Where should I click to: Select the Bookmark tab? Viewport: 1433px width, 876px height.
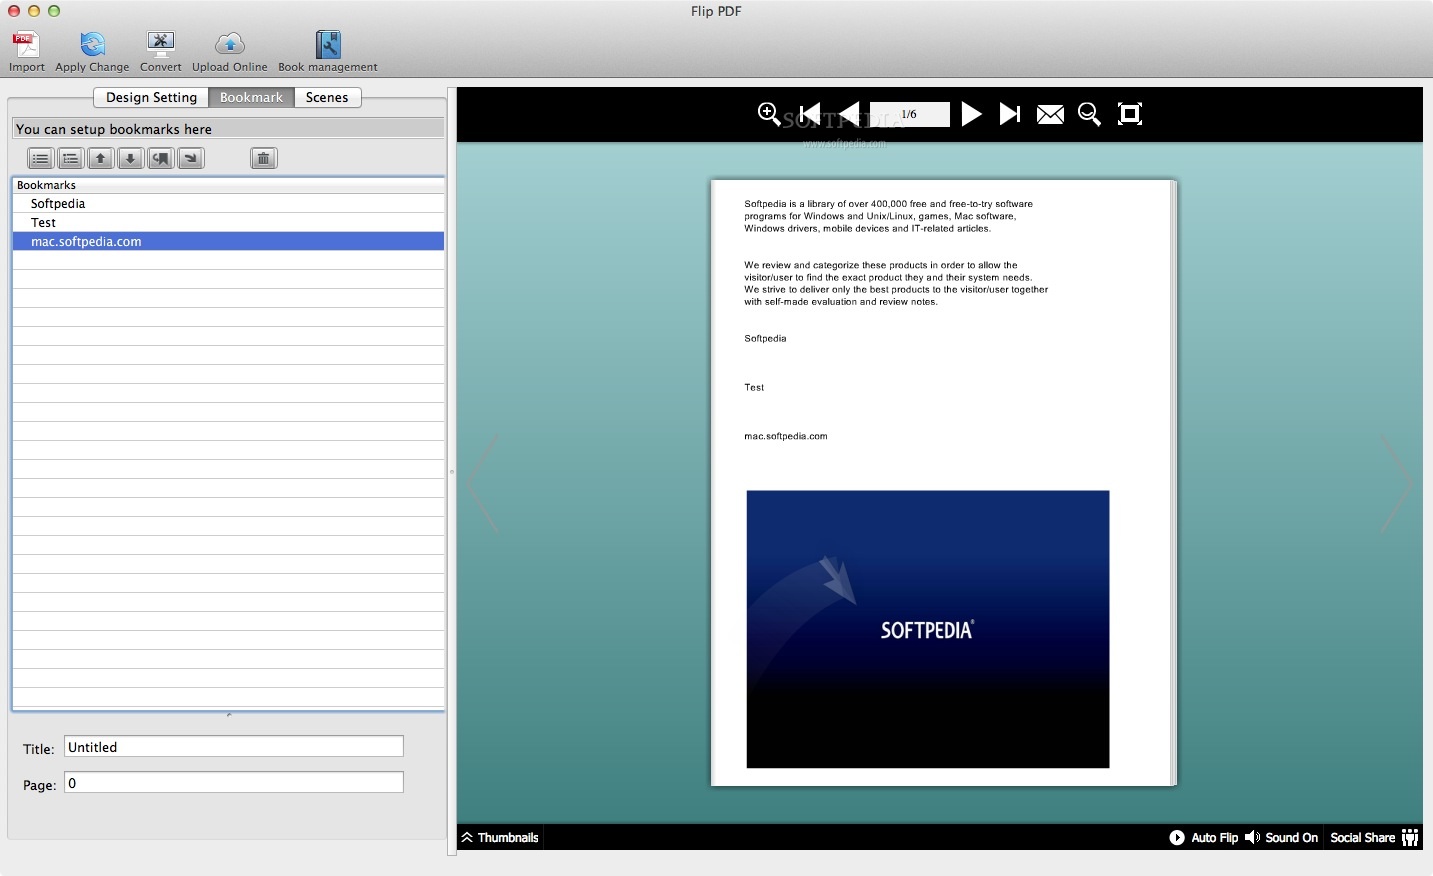[251, 97]
